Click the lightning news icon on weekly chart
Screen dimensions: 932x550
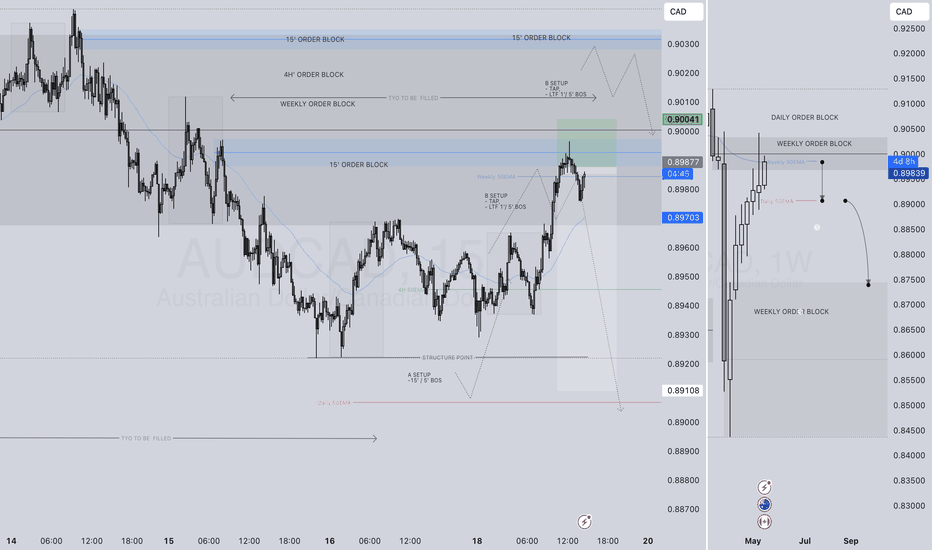pyautogui.click(x=764, y=488)
